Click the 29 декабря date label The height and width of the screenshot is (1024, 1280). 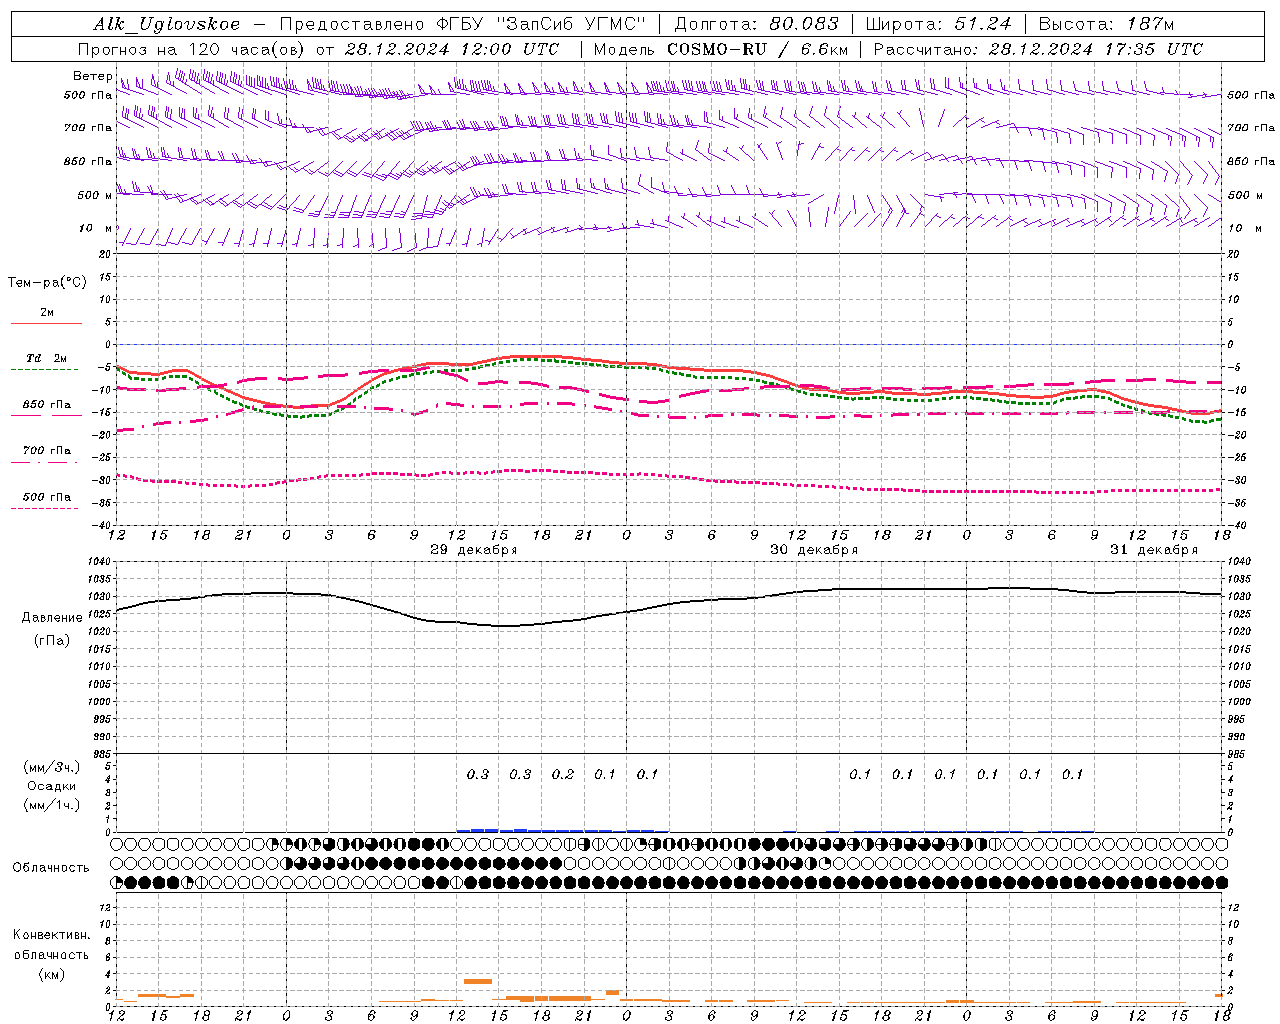click(x=473, y=550)
